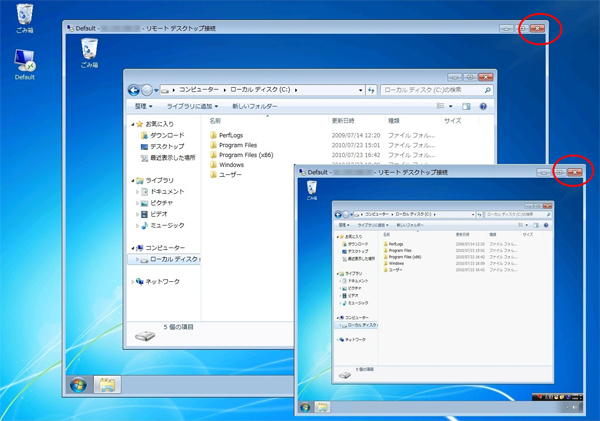Select ピクチャ in the large Explorer sidebar
The width and height of the screenshot is (600, 421).
(x=157, y=203)
